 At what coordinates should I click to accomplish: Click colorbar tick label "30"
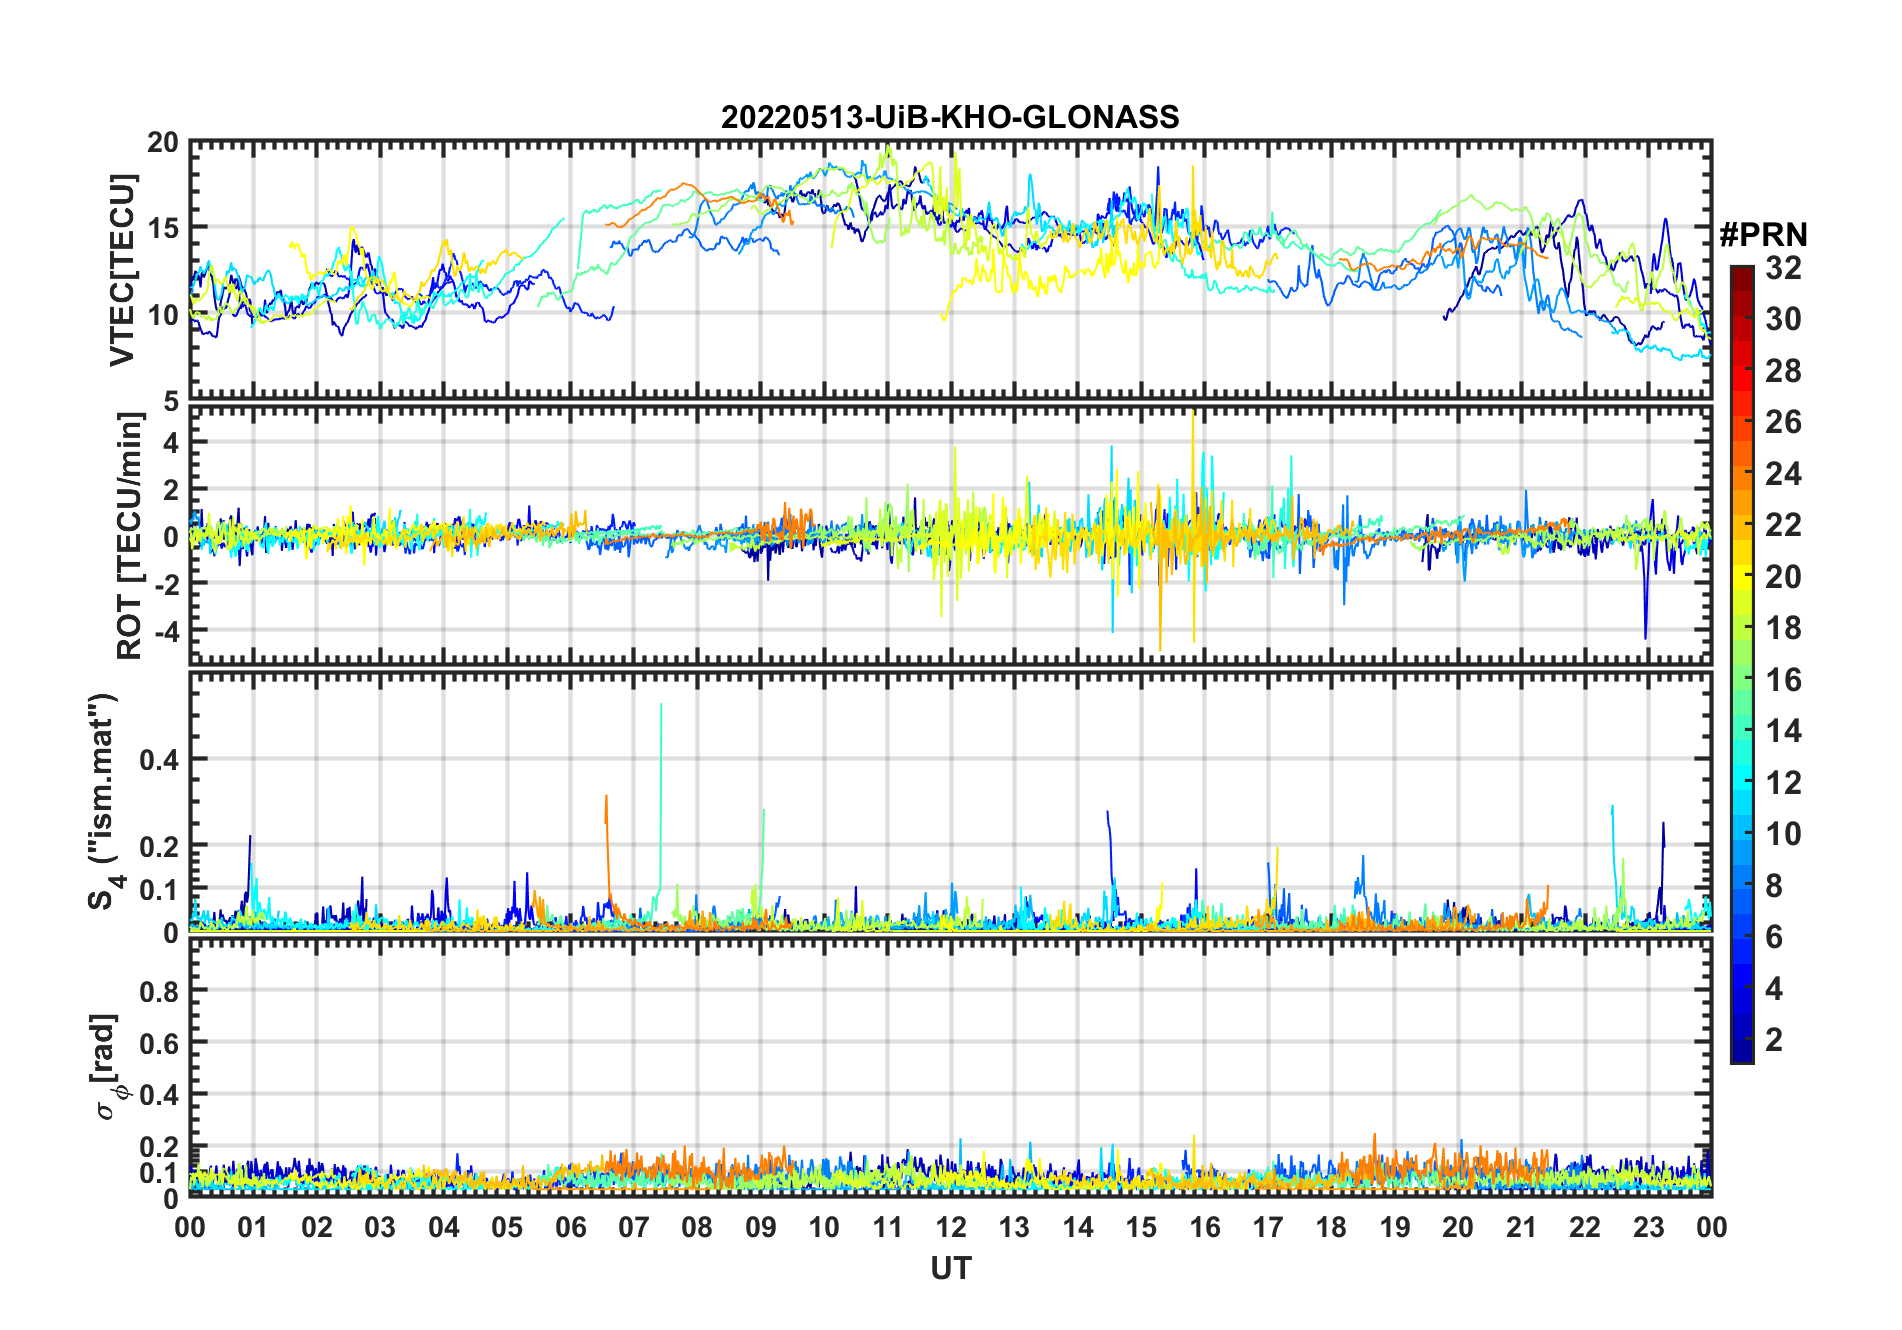(1783, 319)
